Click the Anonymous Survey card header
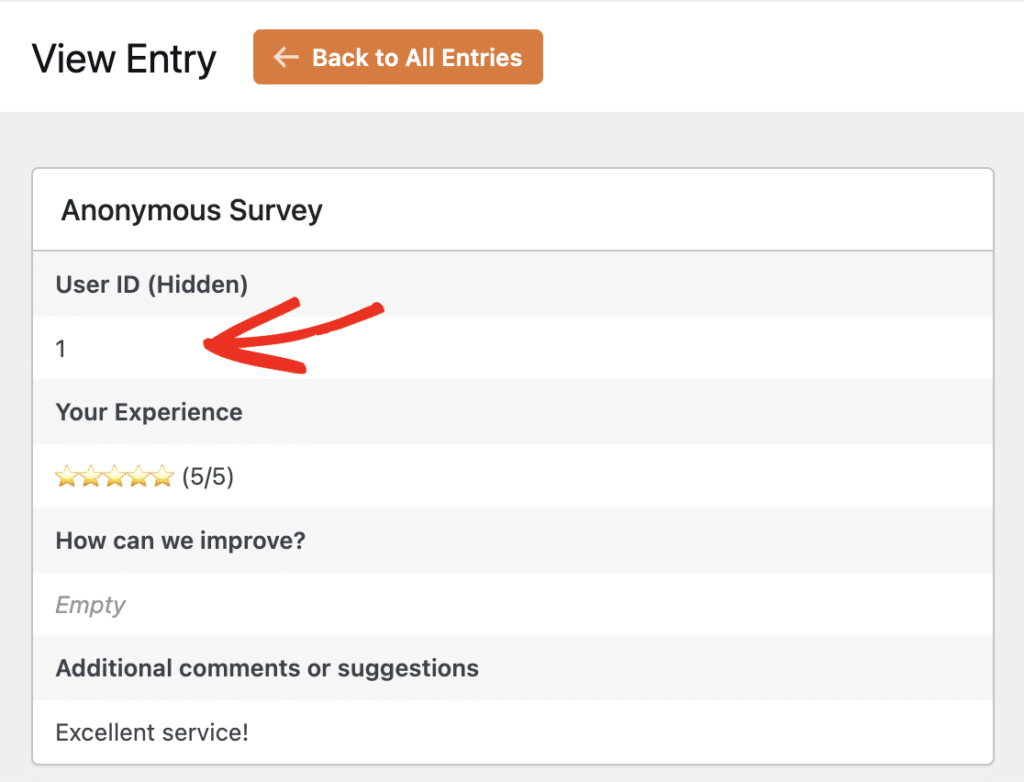The height and width of the screenshot is (782, 1024). [x=192, y=210]
